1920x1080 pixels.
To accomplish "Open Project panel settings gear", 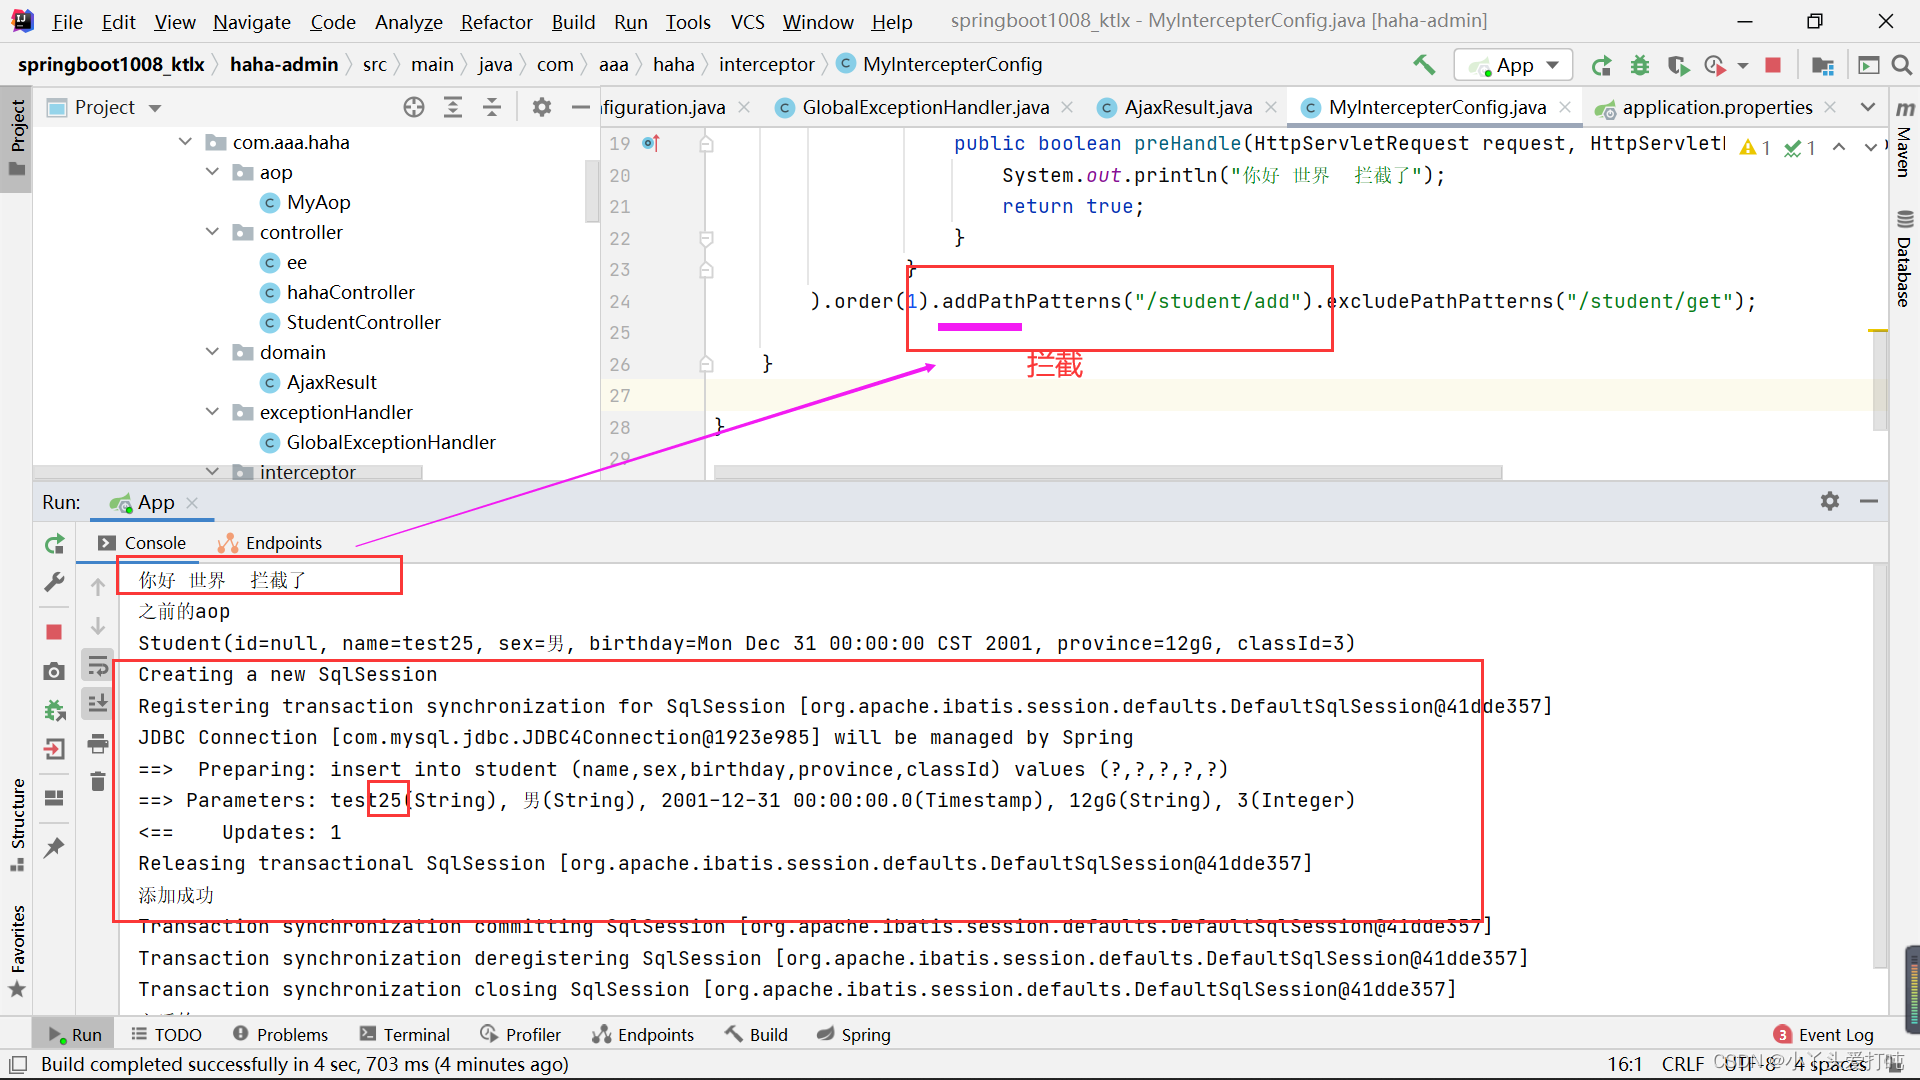I will pyautogui.click(x=542, y=107).
